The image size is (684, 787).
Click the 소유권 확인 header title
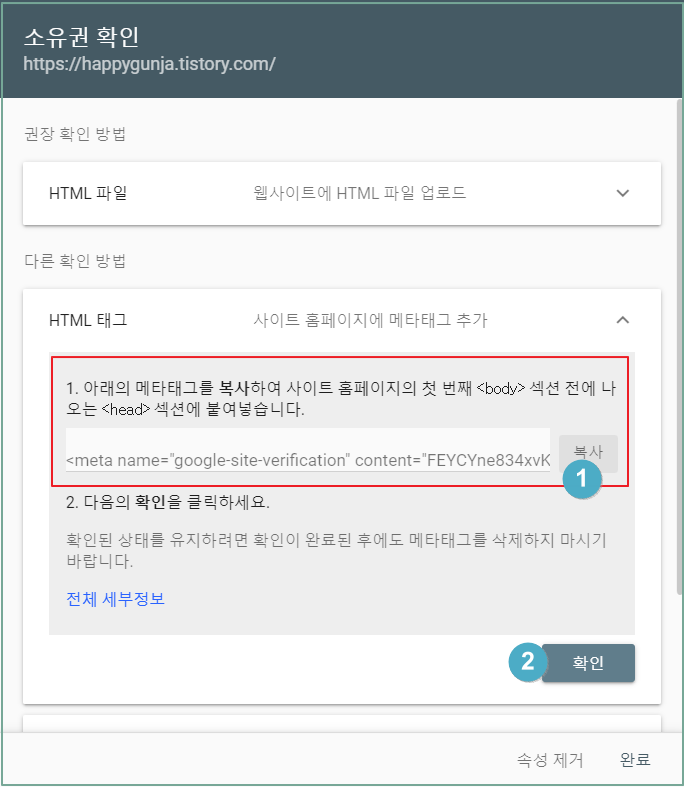[81, 37]
